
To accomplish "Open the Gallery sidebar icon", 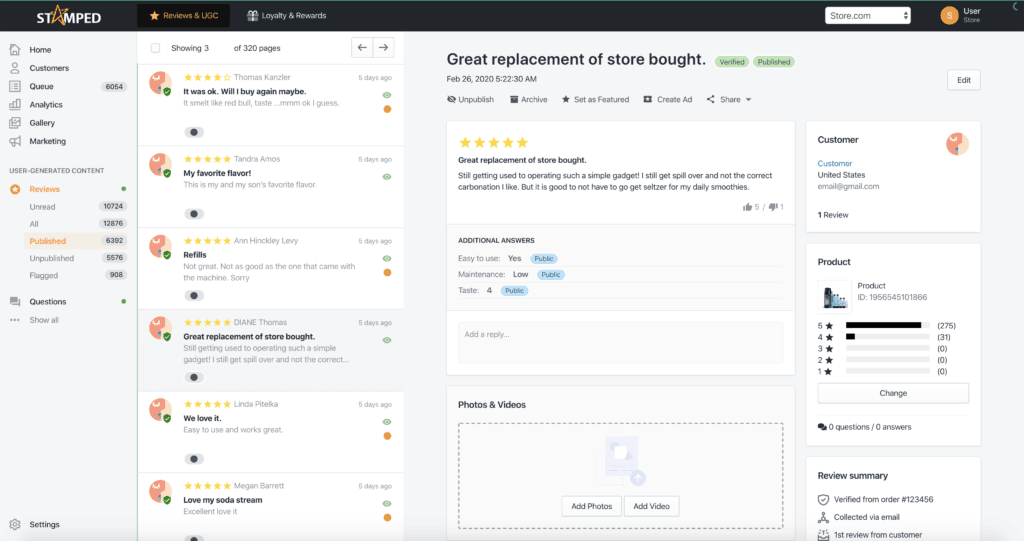I will click(15, 123).
